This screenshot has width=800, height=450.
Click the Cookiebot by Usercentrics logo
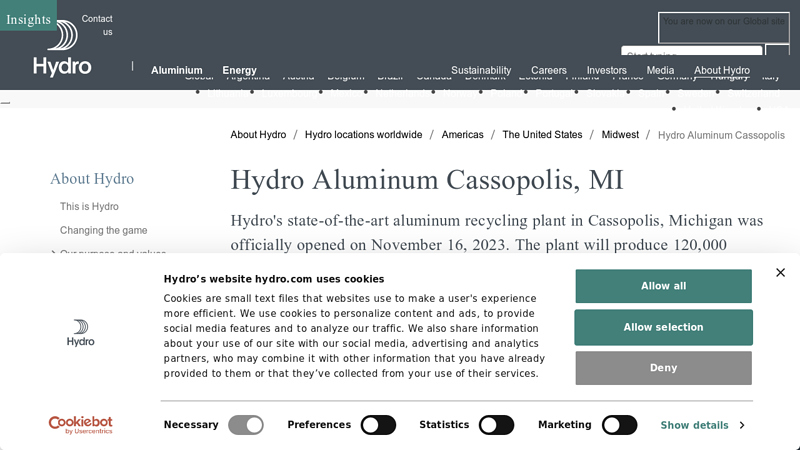(81, 424)
